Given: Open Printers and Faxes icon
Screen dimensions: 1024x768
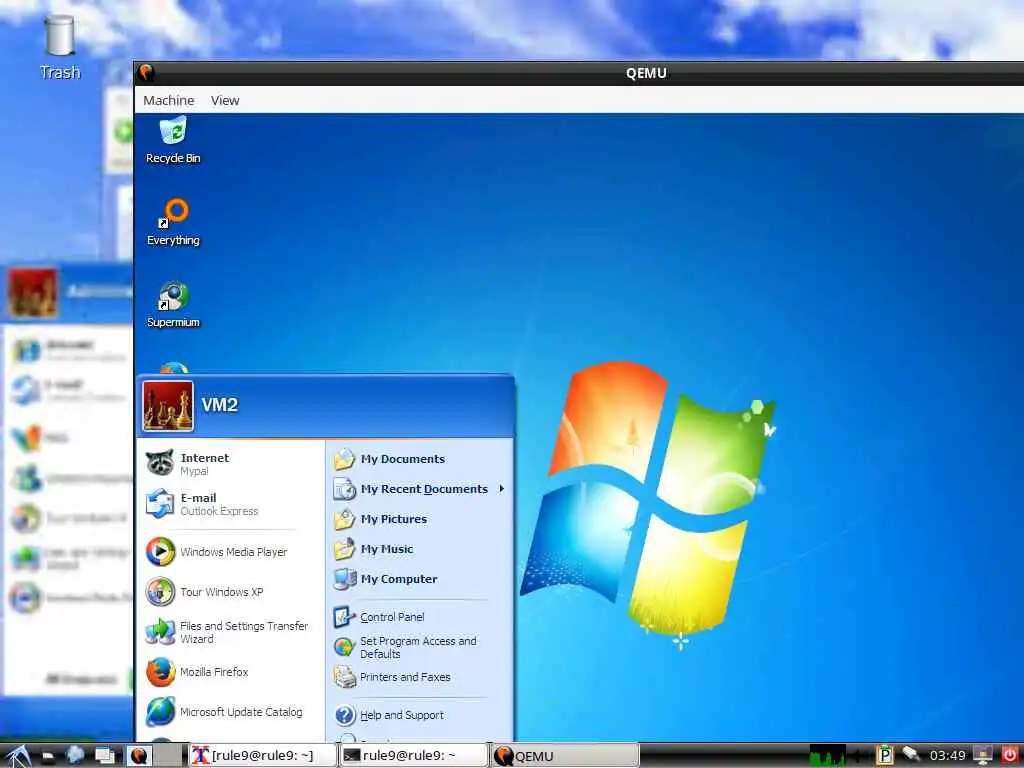Looking at the screenshot, I should click(x=344, y=677).
